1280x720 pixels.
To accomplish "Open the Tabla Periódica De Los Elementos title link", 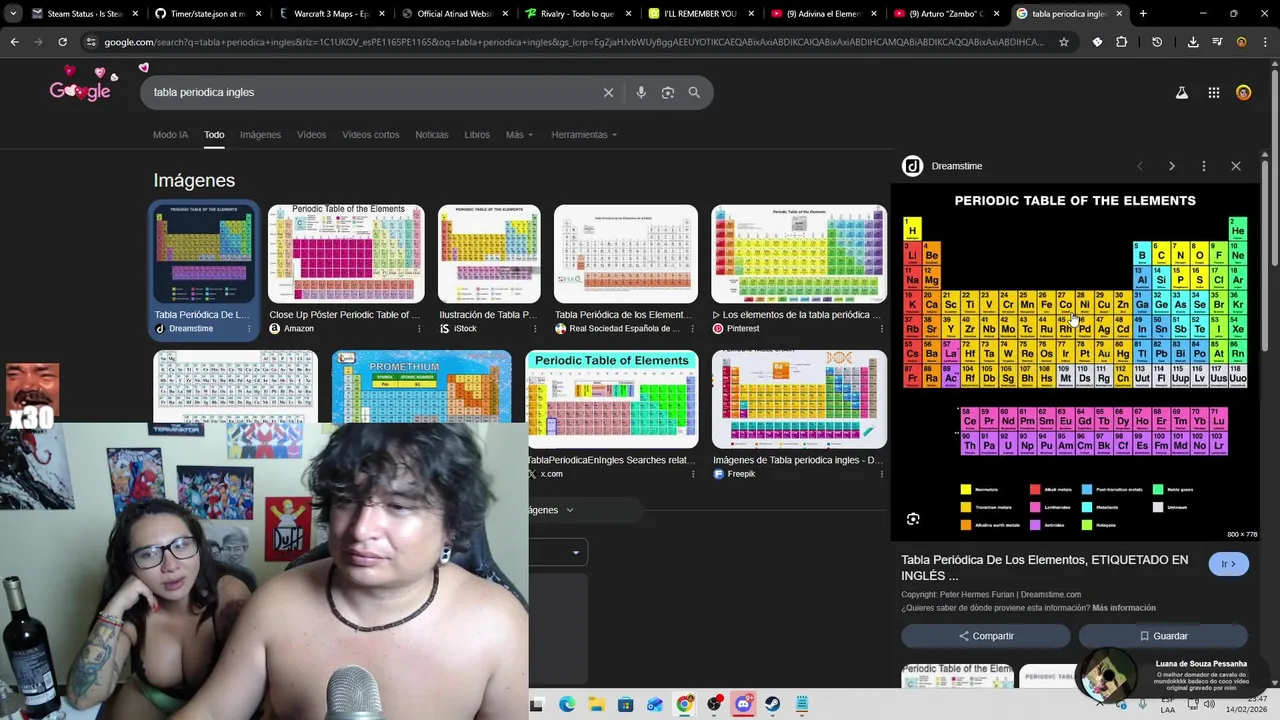I will pyautogui.click(x=1045, y=567).
